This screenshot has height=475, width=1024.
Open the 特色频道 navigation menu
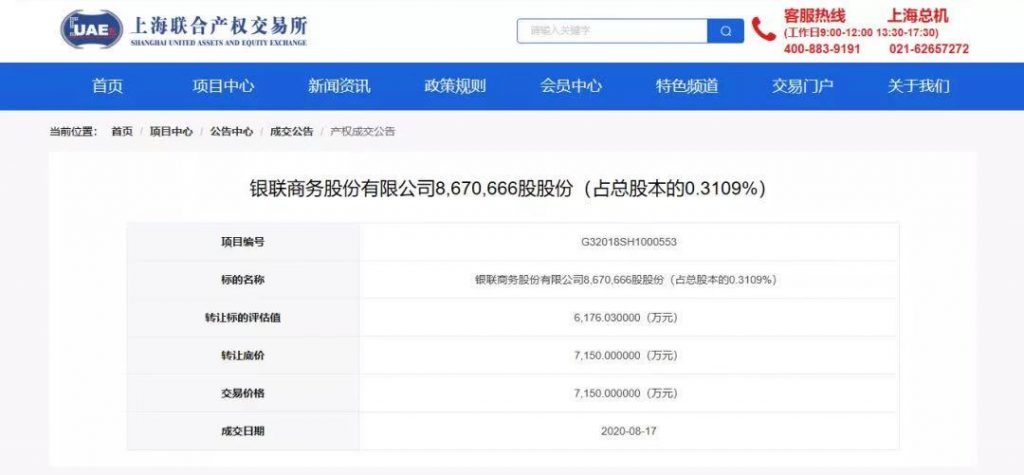tap(687, 86)
